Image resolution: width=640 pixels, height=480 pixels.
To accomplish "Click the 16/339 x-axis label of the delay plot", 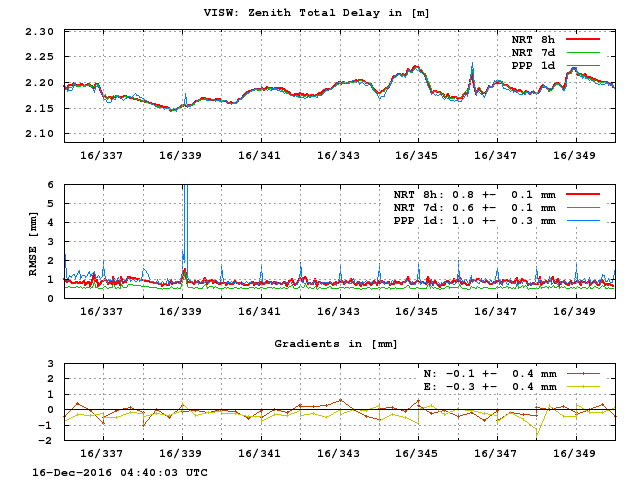I will pyautogui.click(x=180, y=156).
